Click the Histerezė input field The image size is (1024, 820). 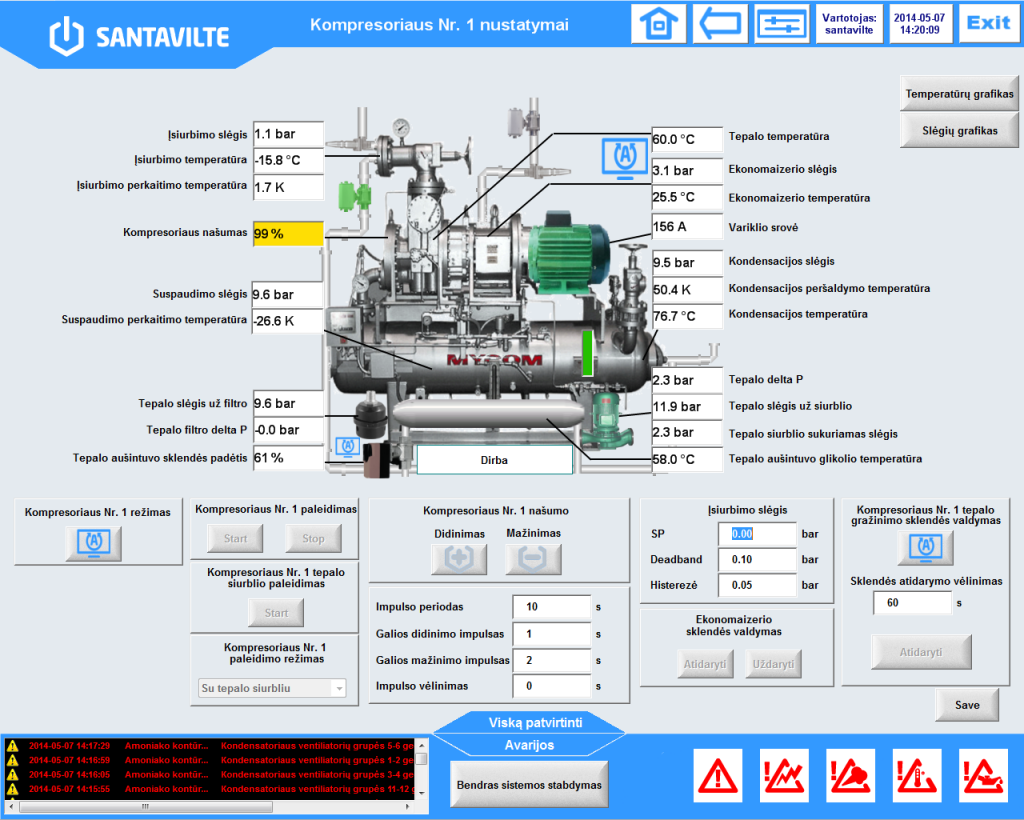click(758, 585)
